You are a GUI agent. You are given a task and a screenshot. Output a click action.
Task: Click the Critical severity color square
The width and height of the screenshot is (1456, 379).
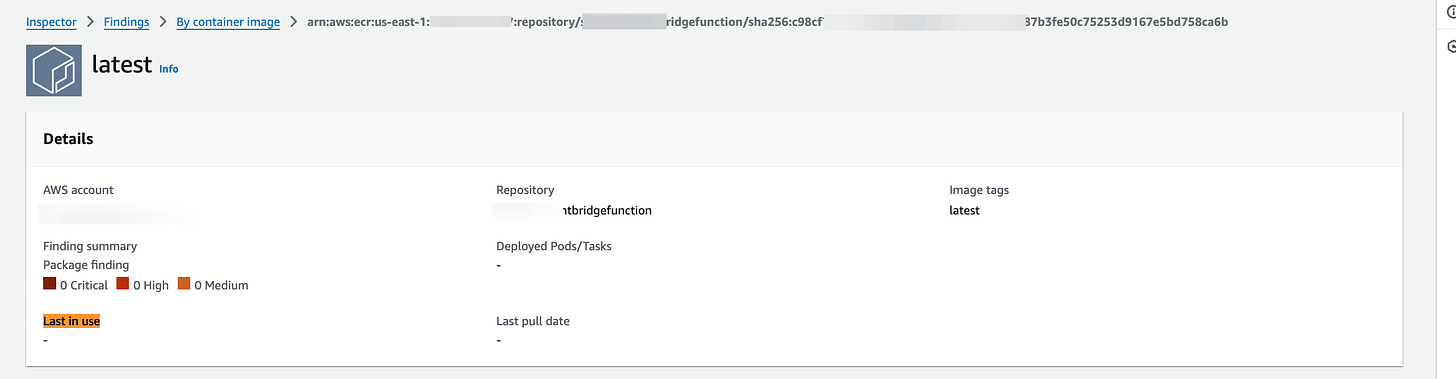49,284
